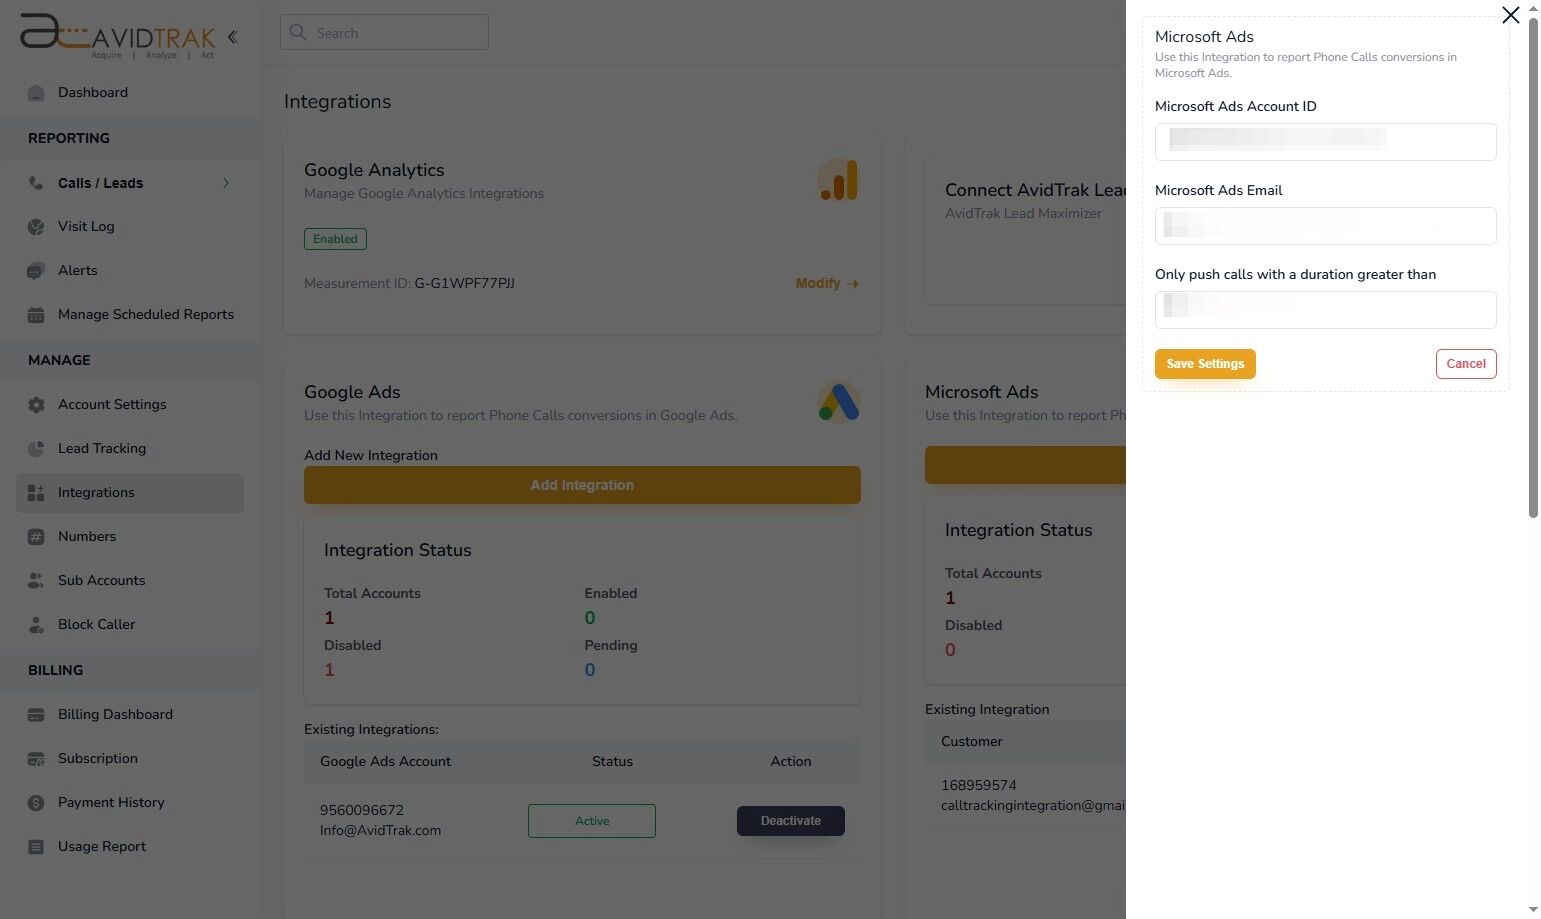Collapse the sidebar with the chevron

232,37
